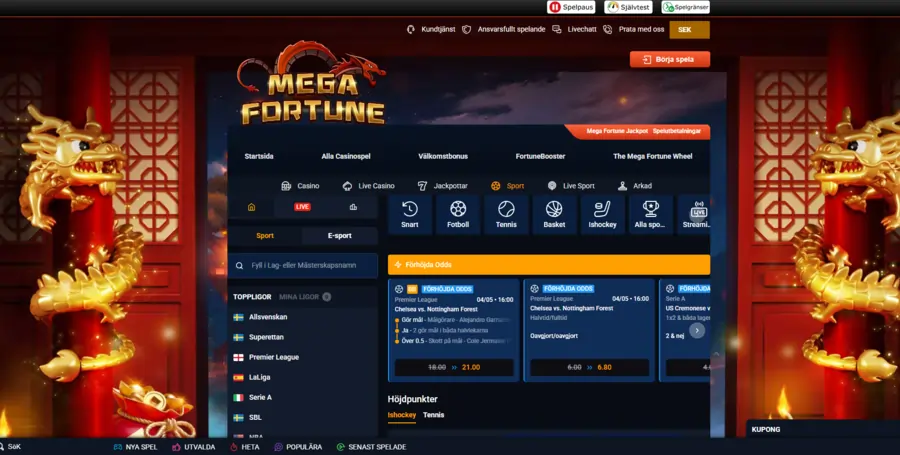
Task: Click the Prata med oss phone icon
Action: pyautogui.click(x=608, y=29)
